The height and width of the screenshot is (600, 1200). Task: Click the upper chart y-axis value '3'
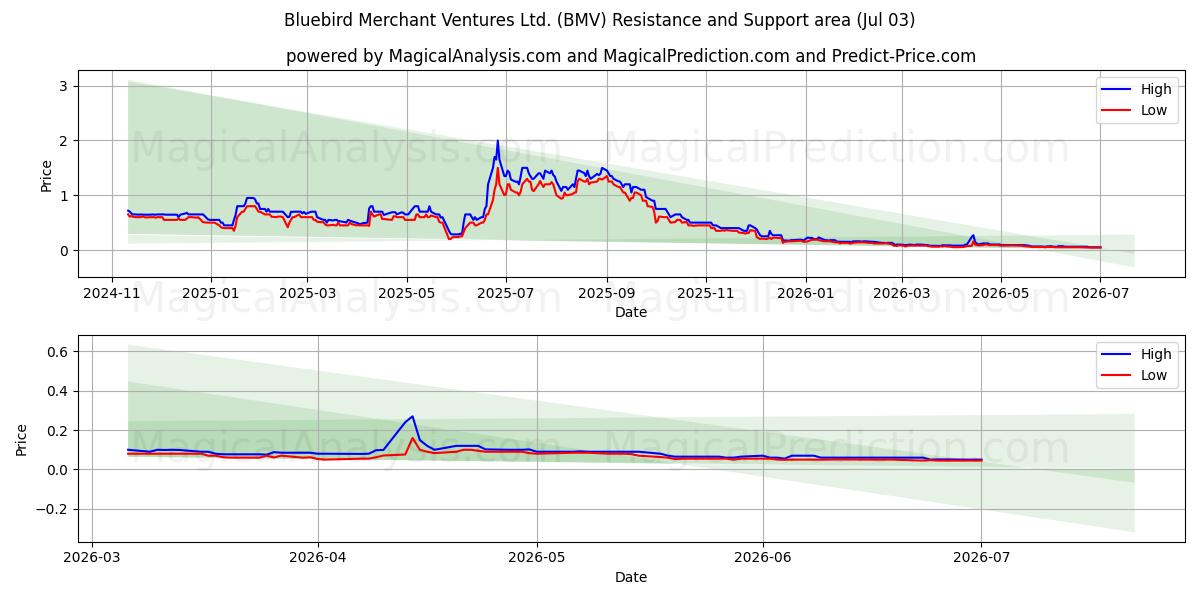tap(63, 86)
